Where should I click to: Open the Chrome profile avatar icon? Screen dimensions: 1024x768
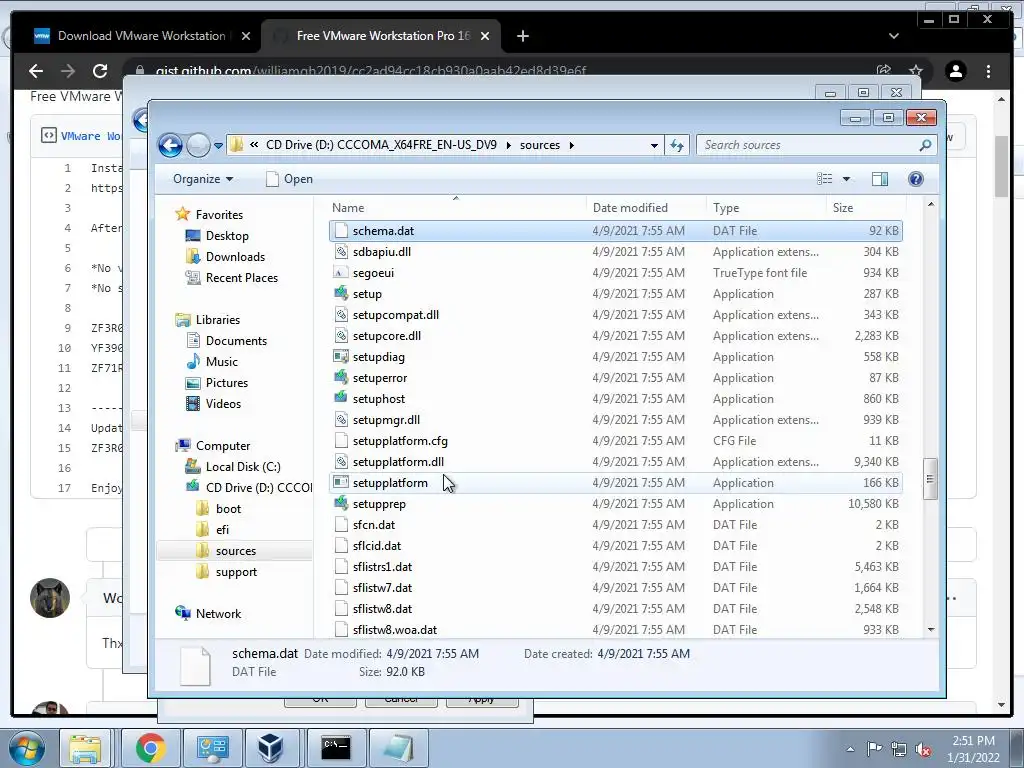click(955, 71)
